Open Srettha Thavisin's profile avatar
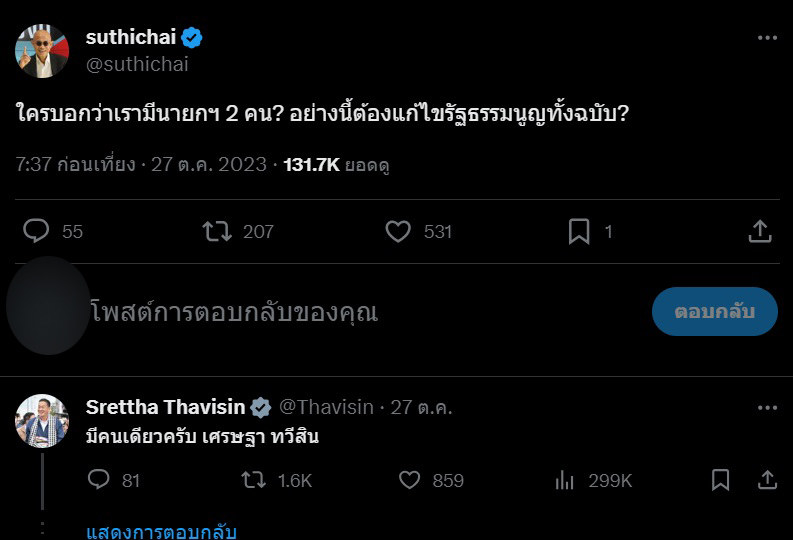 [42, 420]
